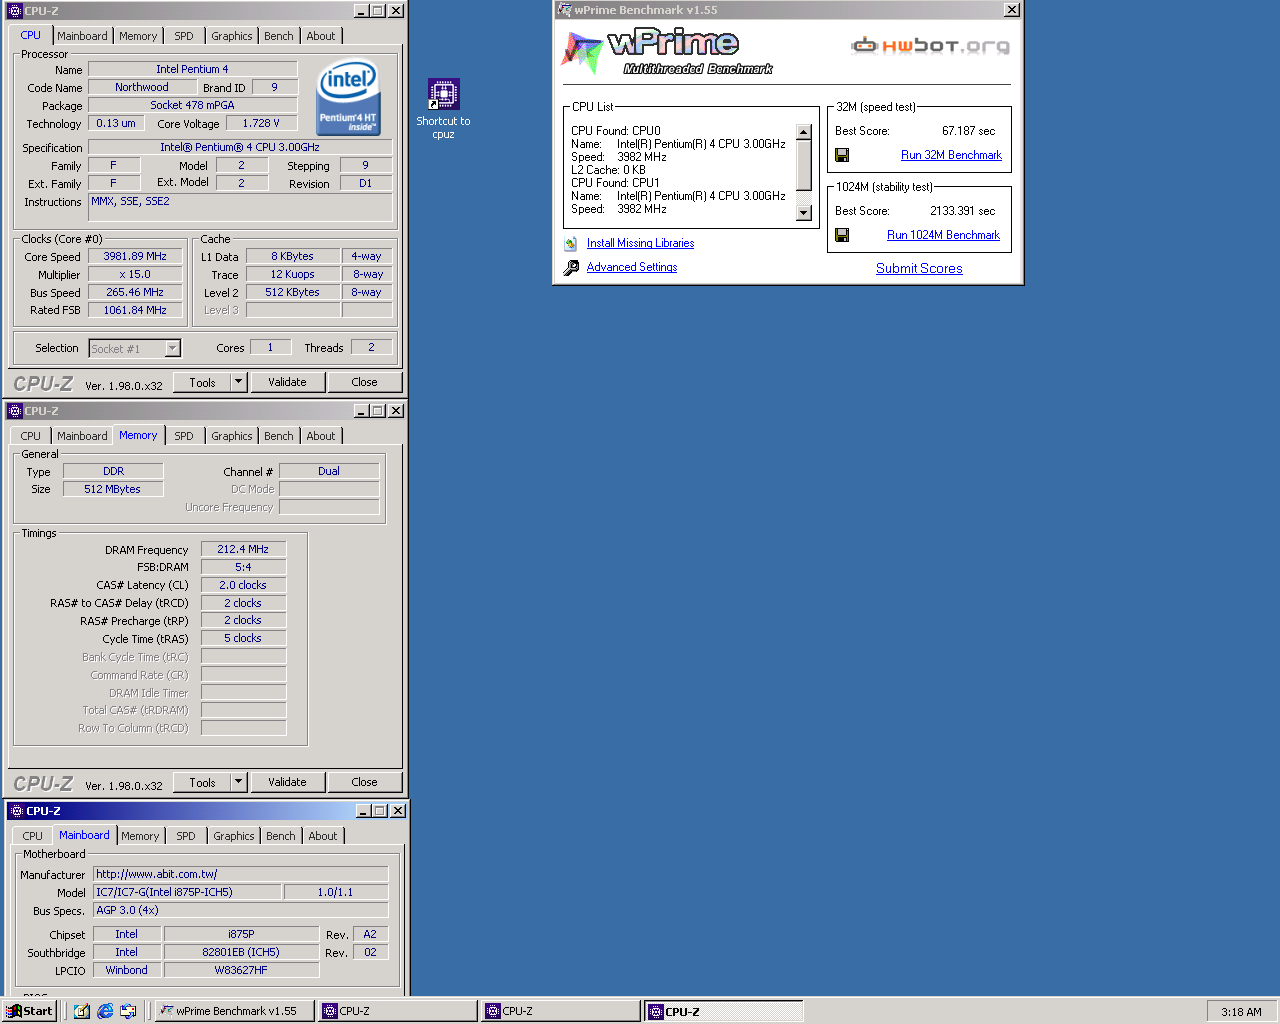This screenshot has width=1280, height=1024.
Task: Open About tab in Memory CPU-Z window
Action: pyautogui.click(x=321, y=436)
